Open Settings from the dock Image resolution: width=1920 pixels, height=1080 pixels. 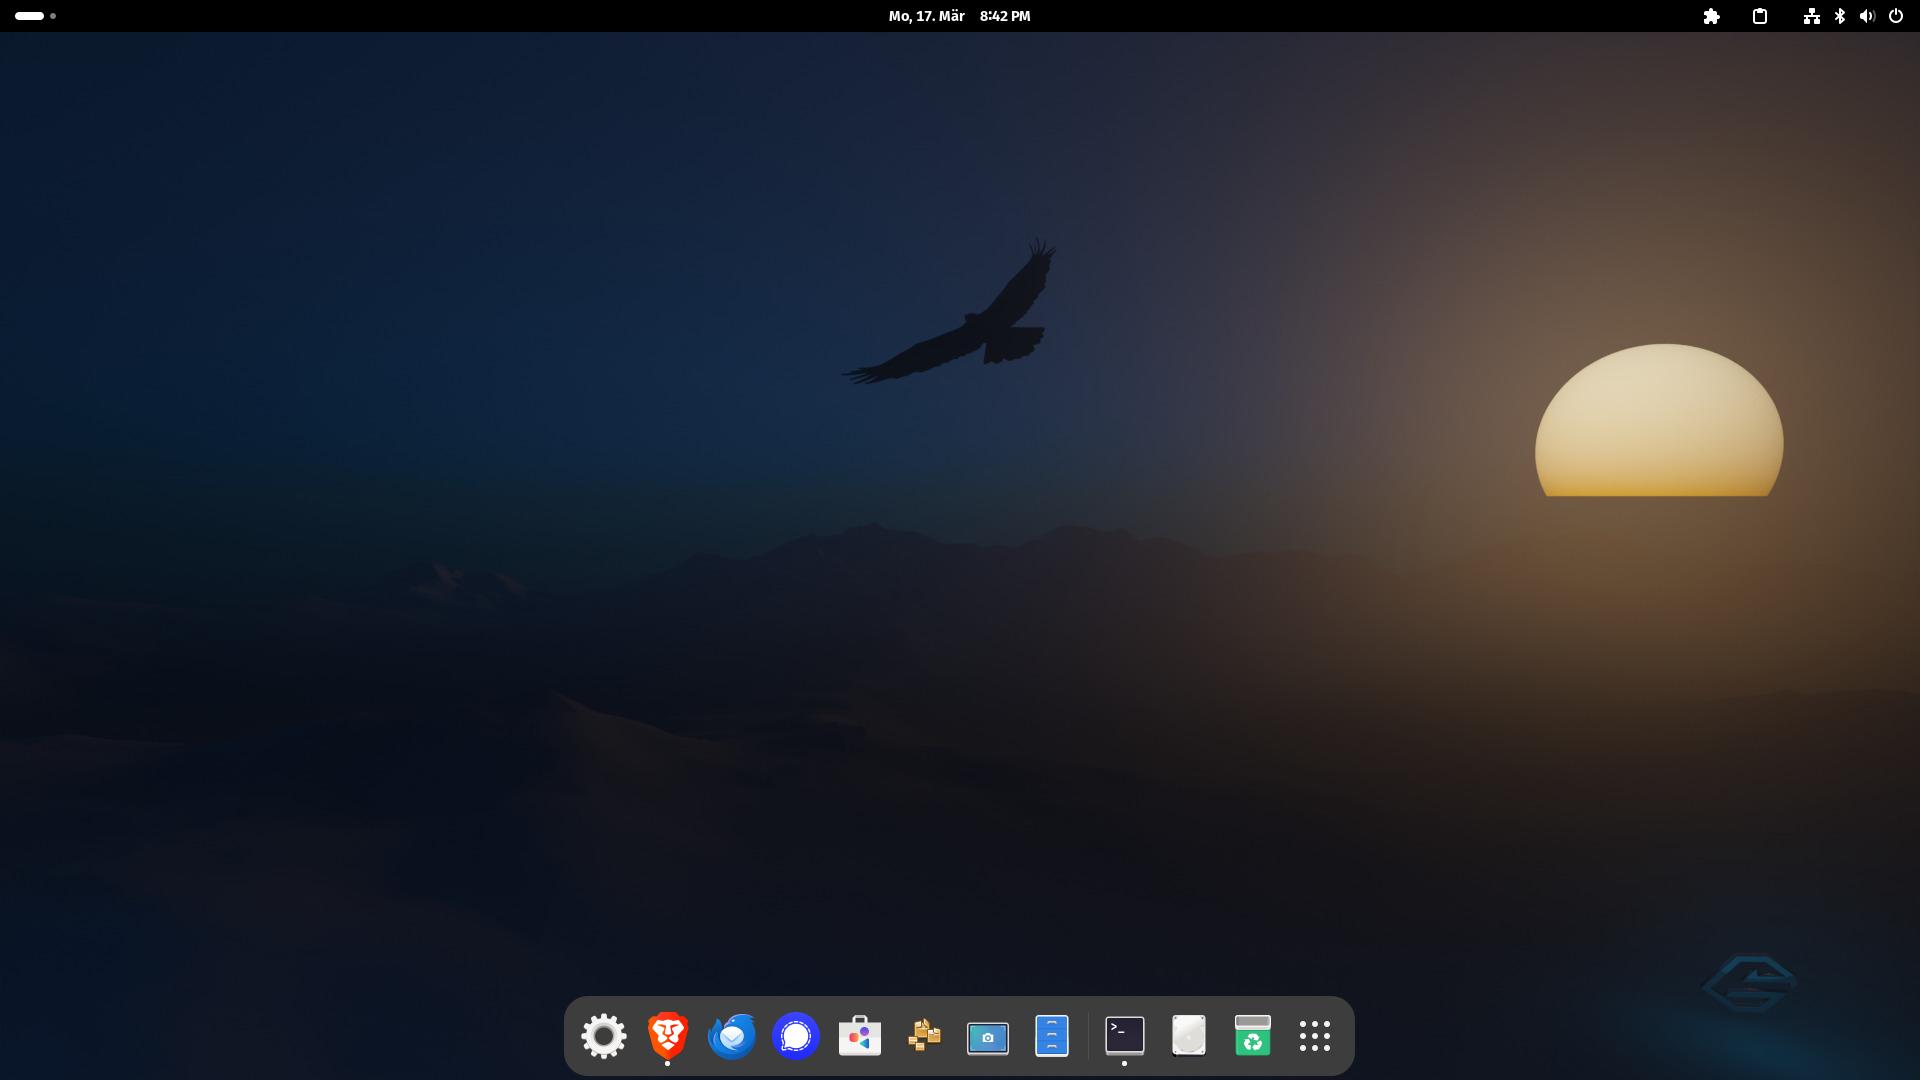604,1036
